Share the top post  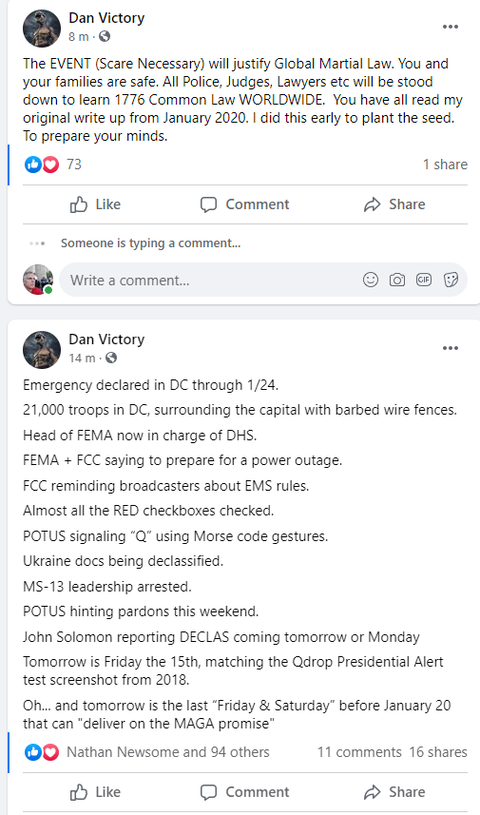tap(394, 204)
